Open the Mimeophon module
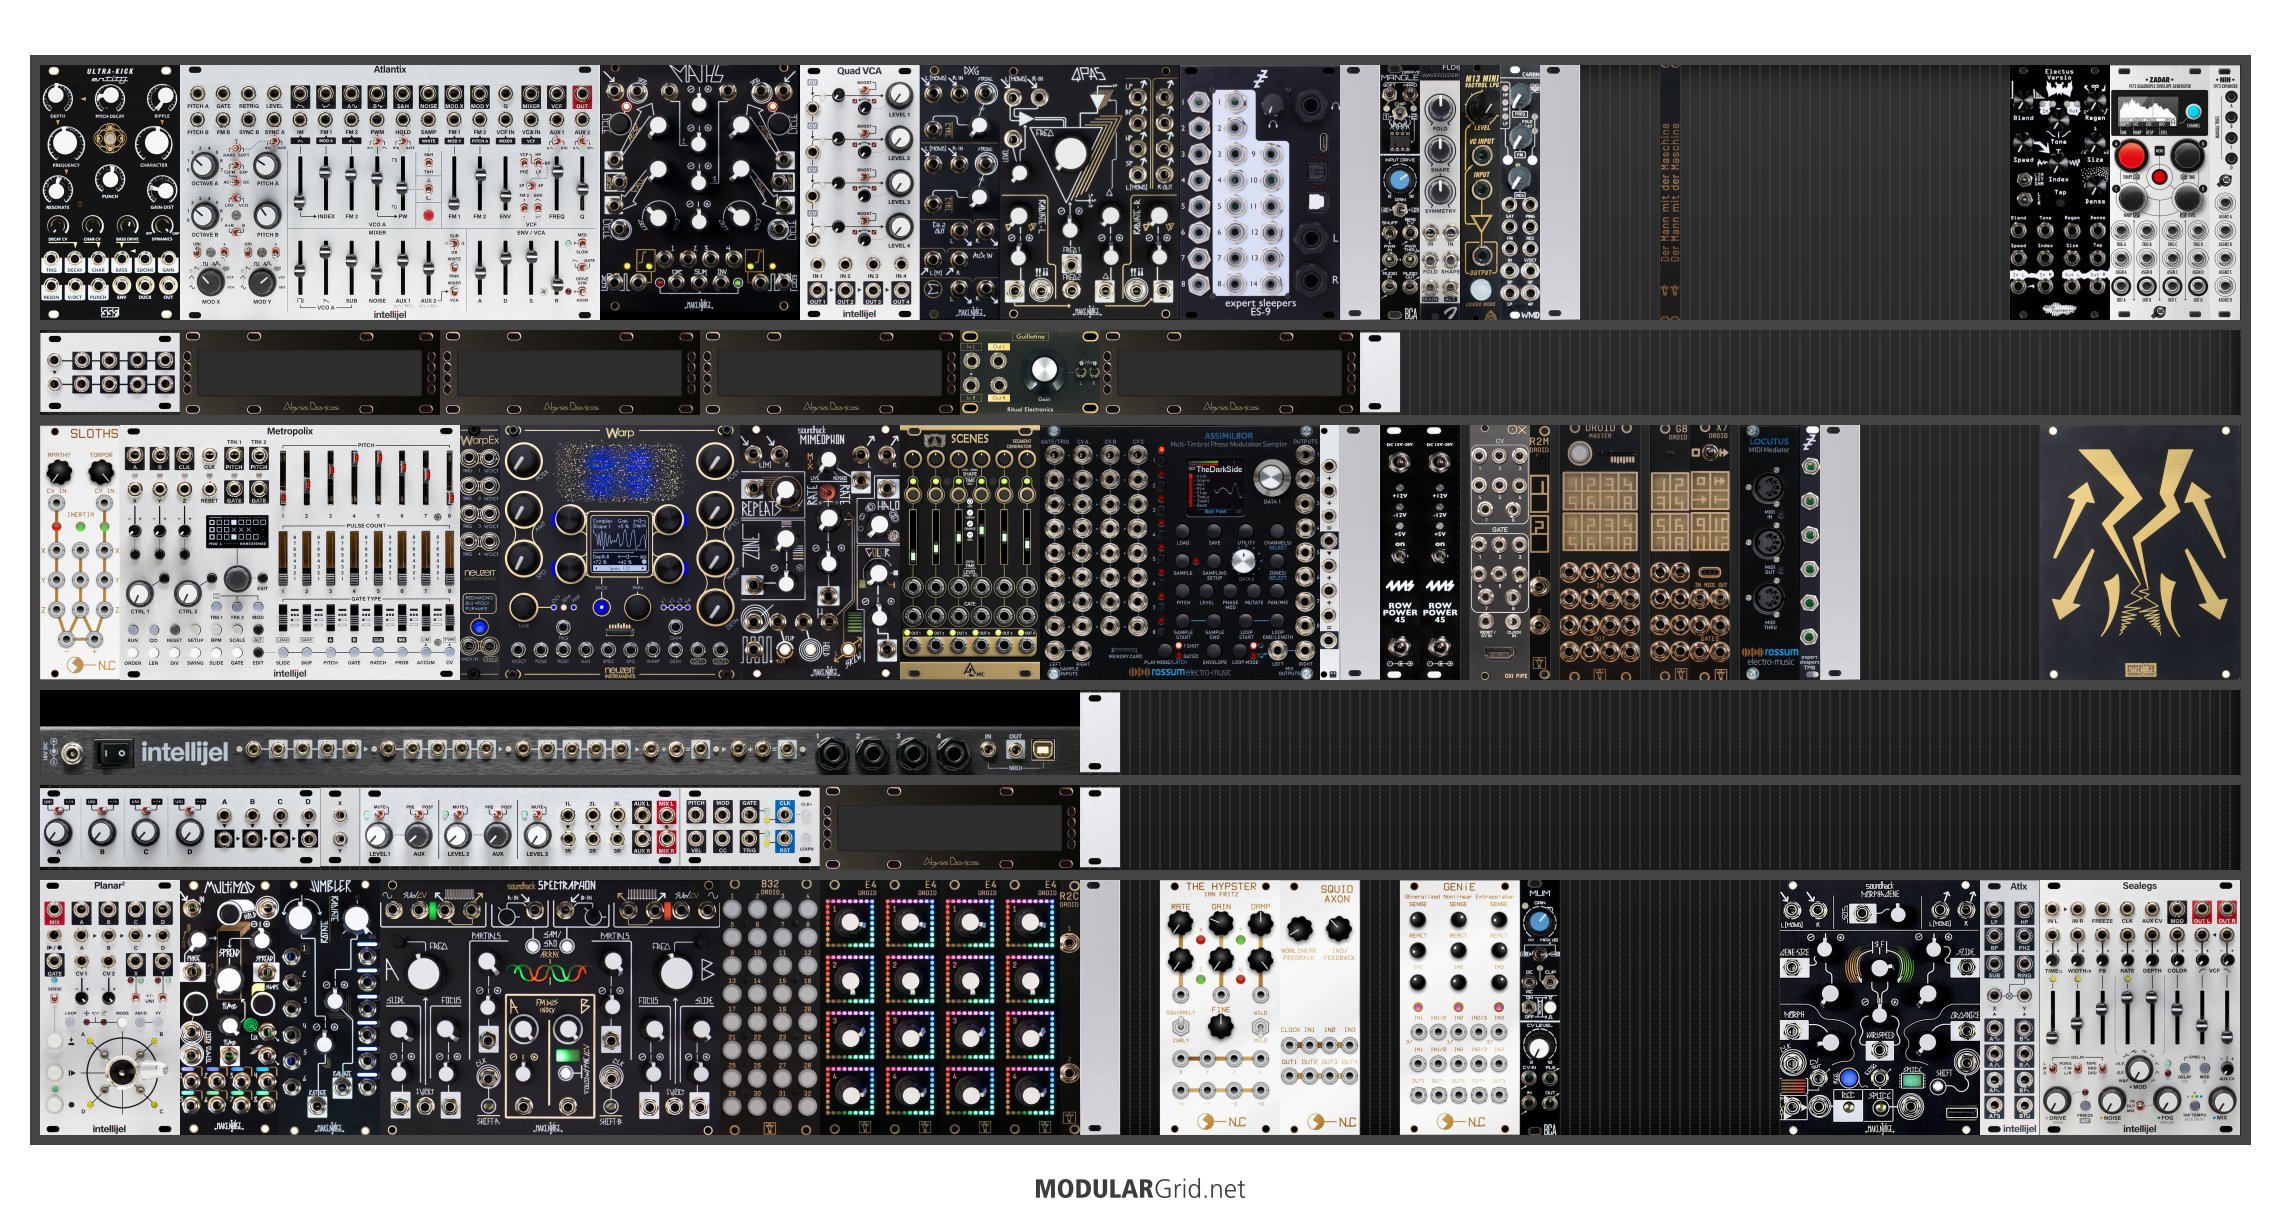The image size is (2281, 1210). click(x=820, y=552)
